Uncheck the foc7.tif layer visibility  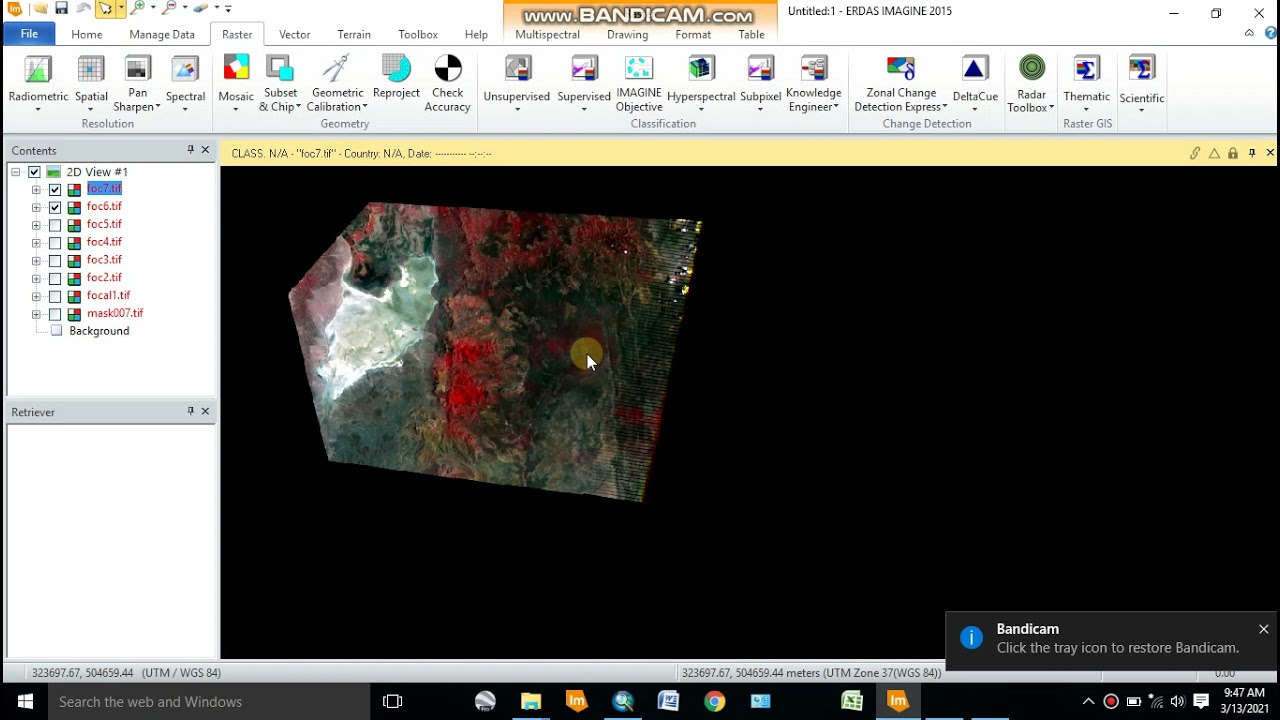click(55, 189)
